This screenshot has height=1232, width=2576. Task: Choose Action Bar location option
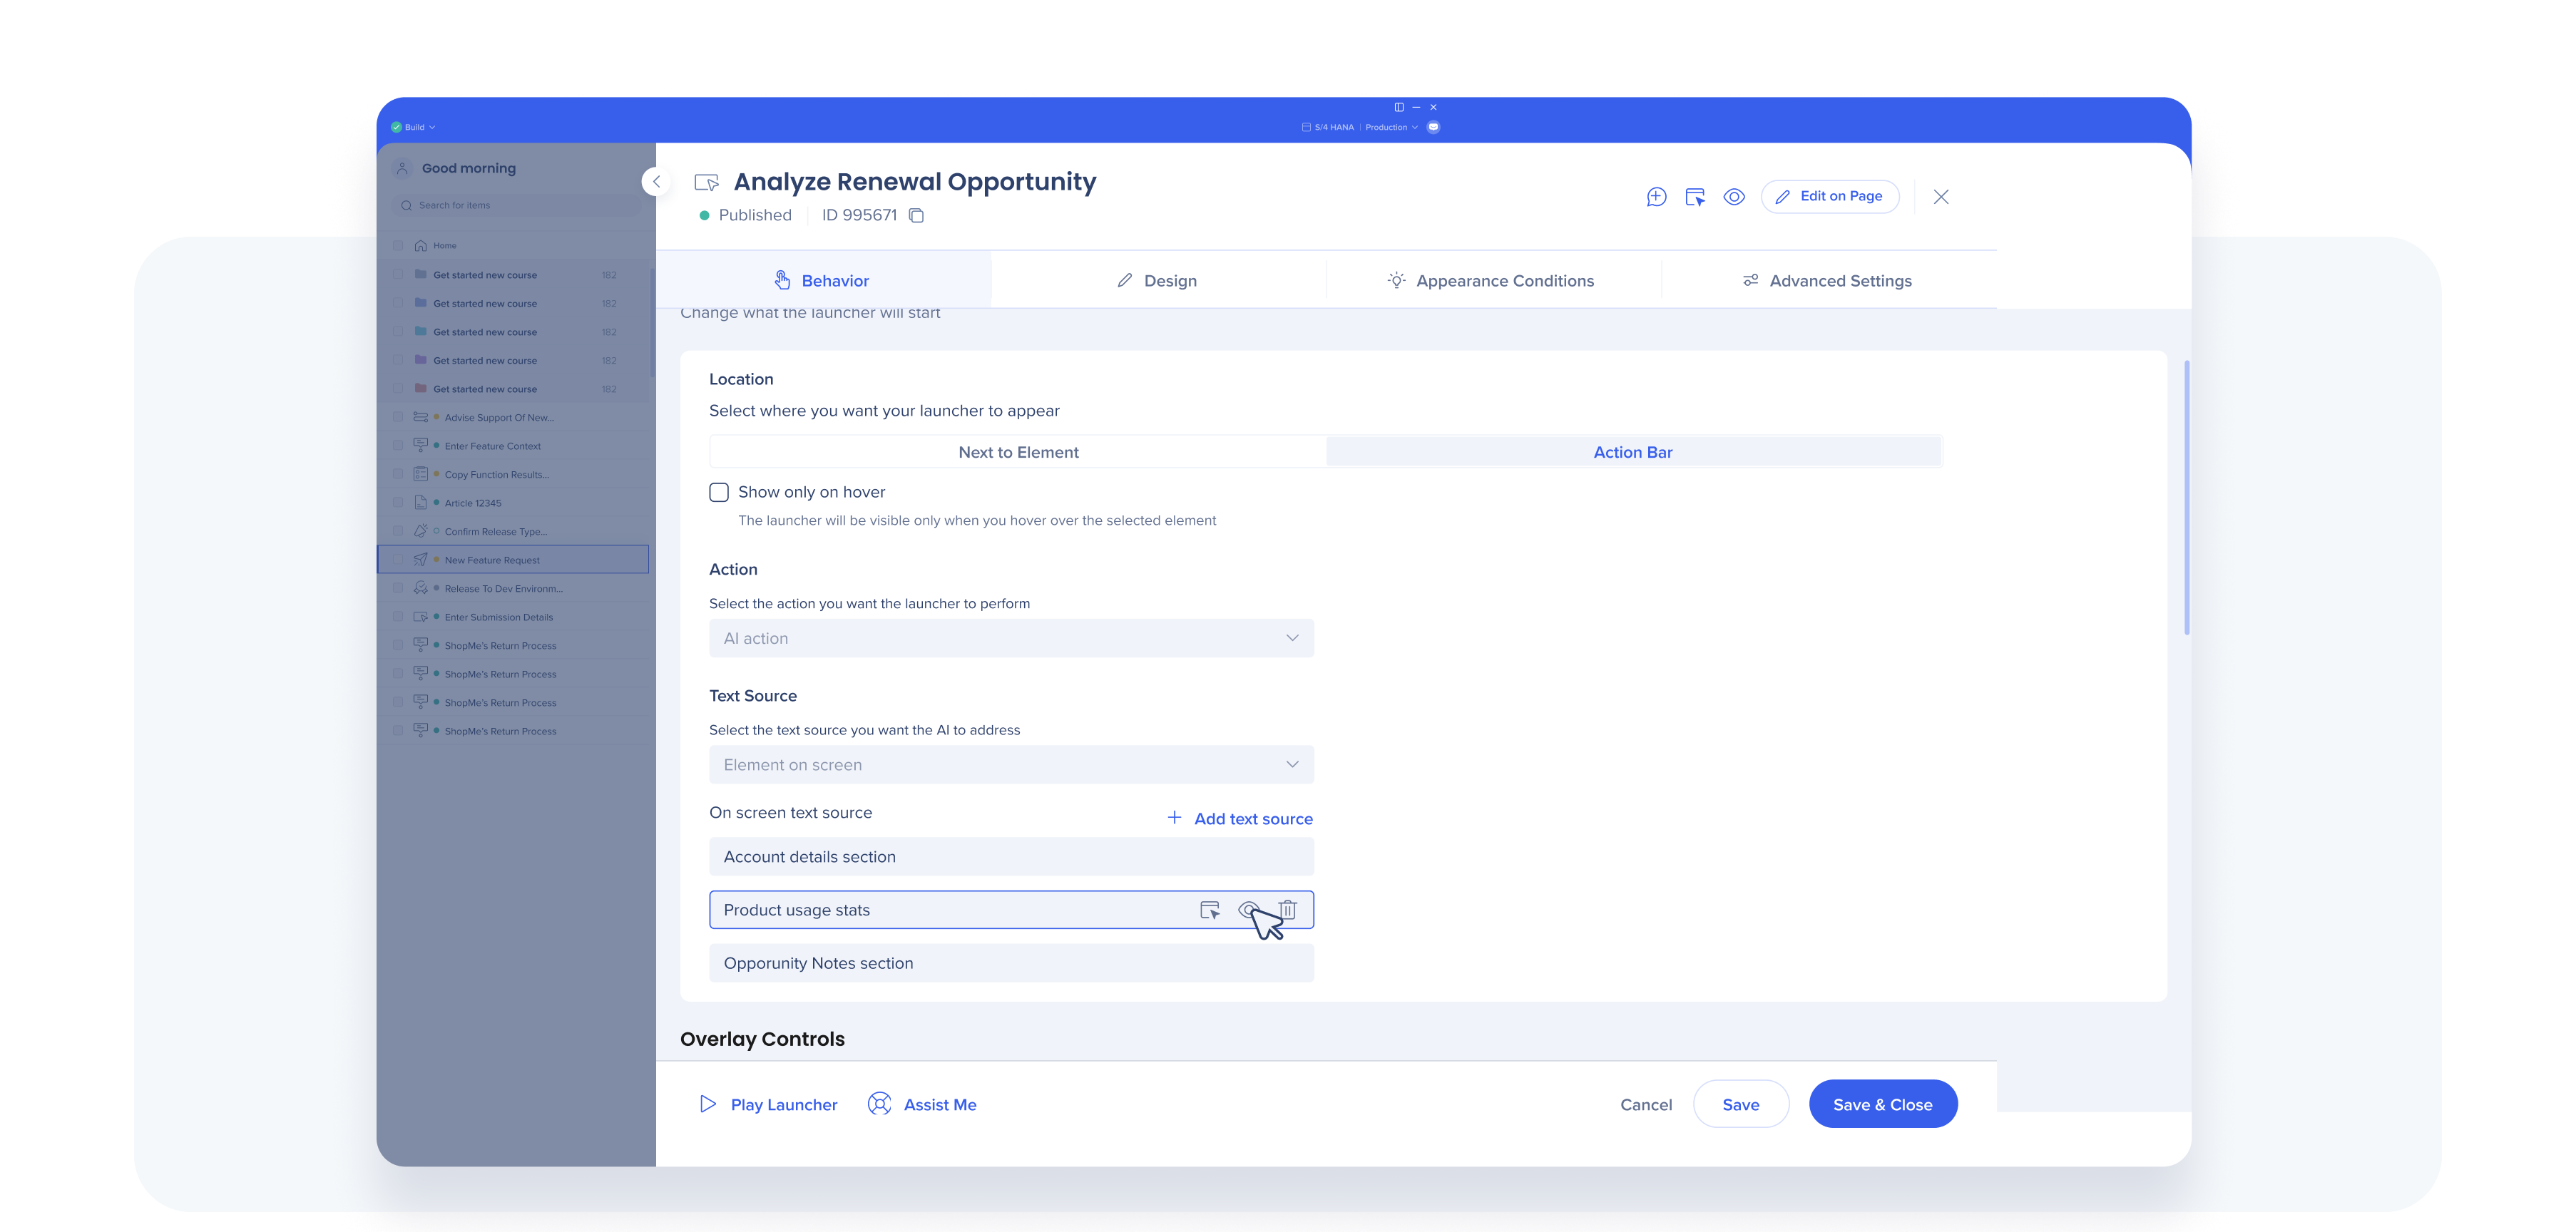(x=1632, y=452)
